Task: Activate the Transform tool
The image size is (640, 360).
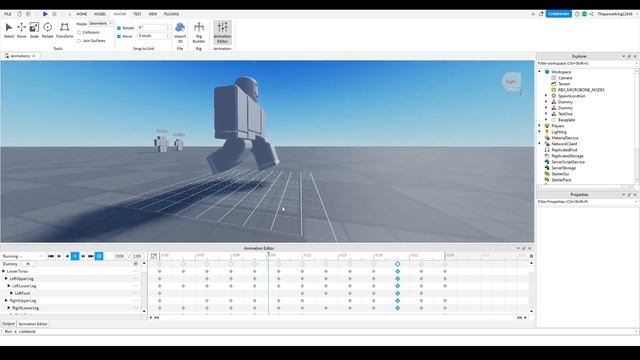Action: (x=64, y=30)
